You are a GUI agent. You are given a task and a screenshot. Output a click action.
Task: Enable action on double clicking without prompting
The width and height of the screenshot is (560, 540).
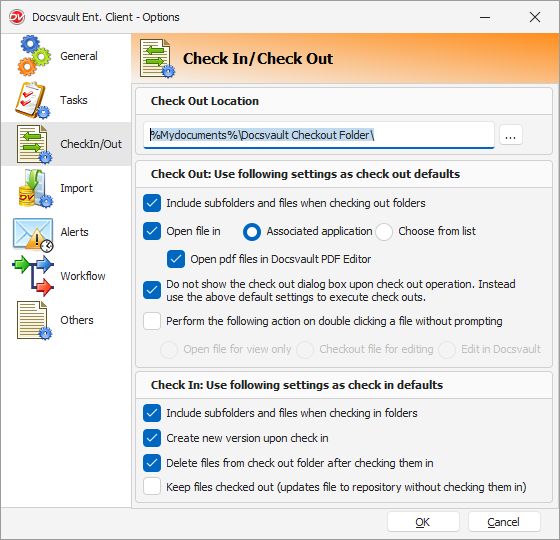[x=152, y=321]
